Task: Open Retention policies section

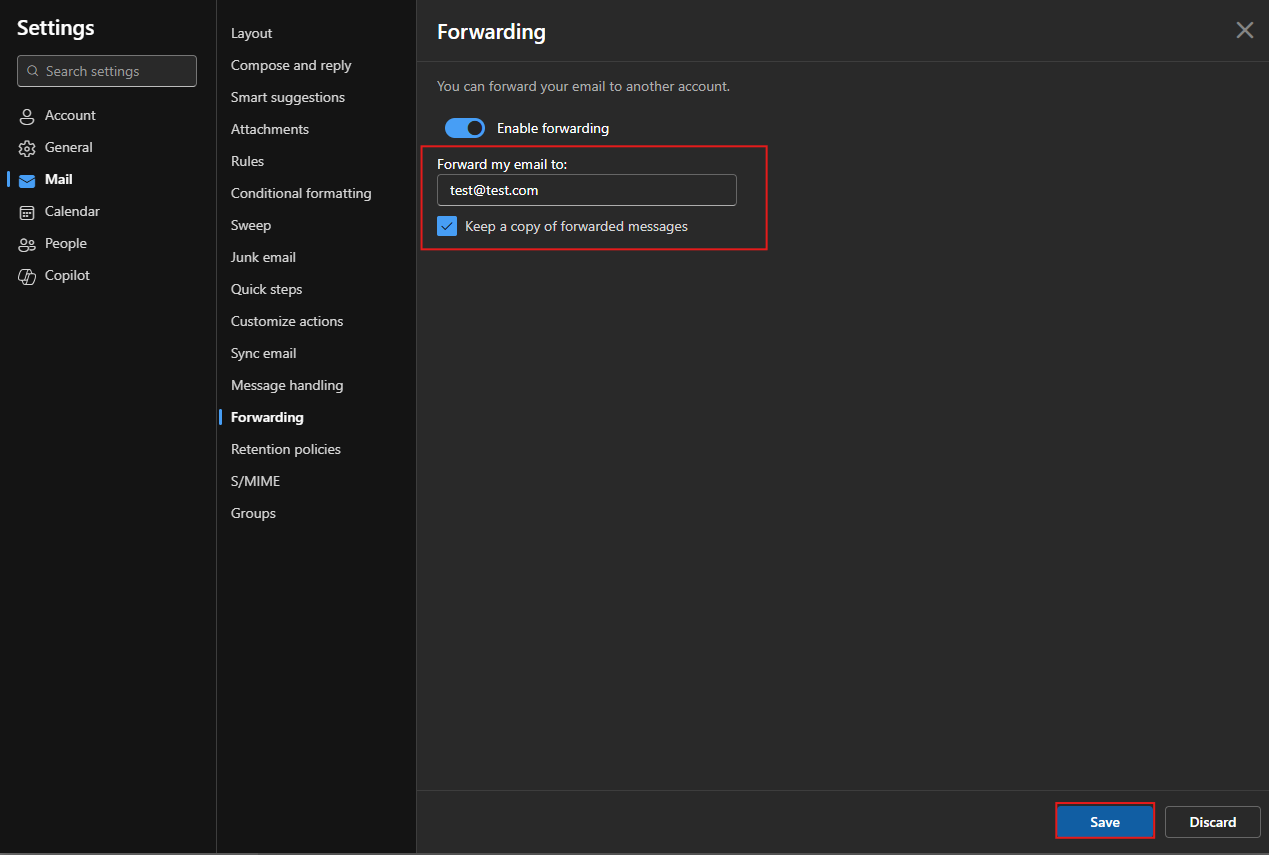Action: [x=286, y=449]
